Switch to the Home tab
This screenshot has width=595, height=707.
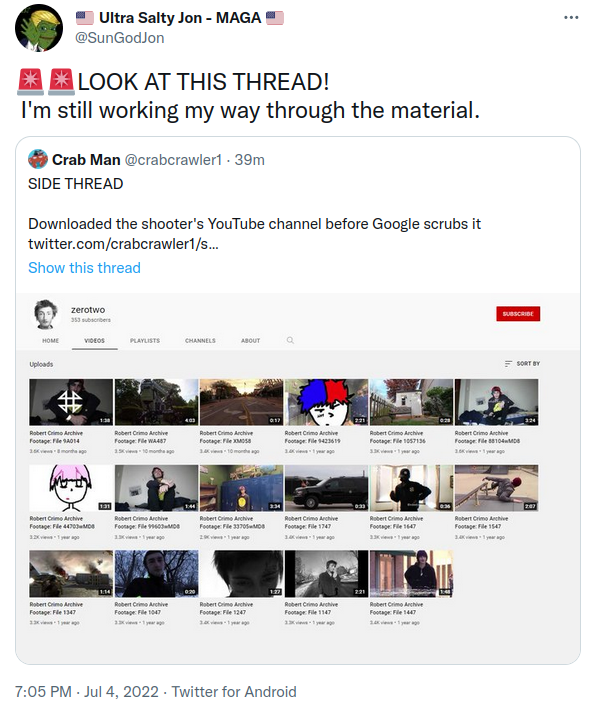click(50, 341)
